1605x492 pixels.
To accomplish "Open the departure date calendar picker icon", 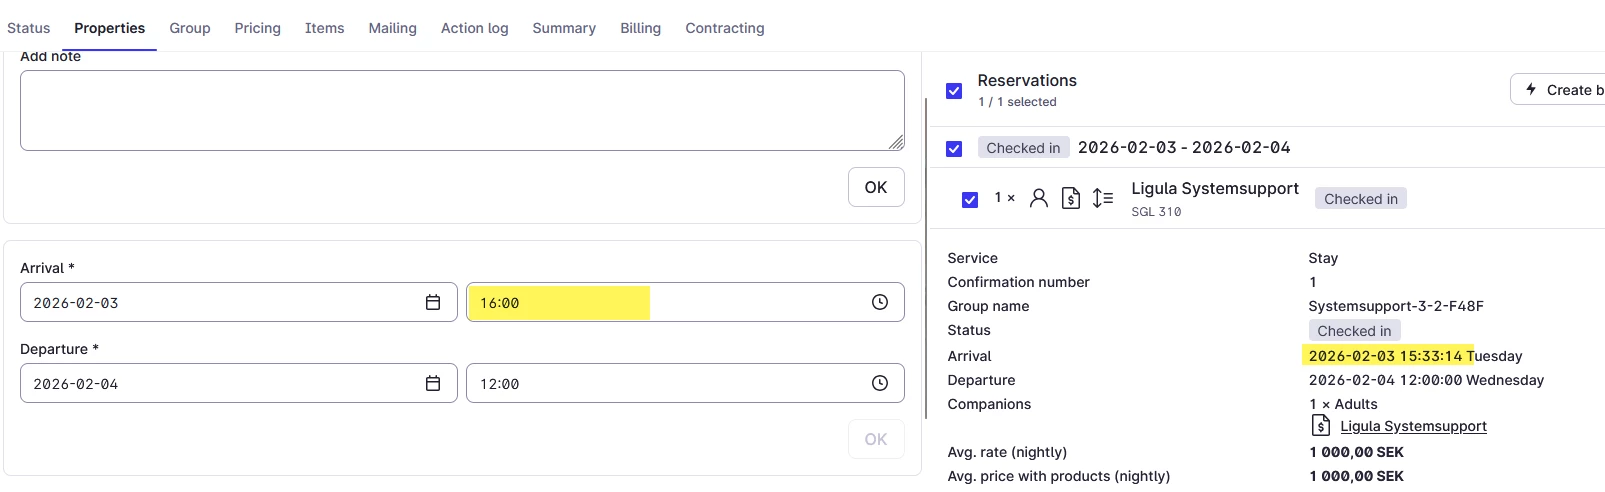I will click(433, 383).
